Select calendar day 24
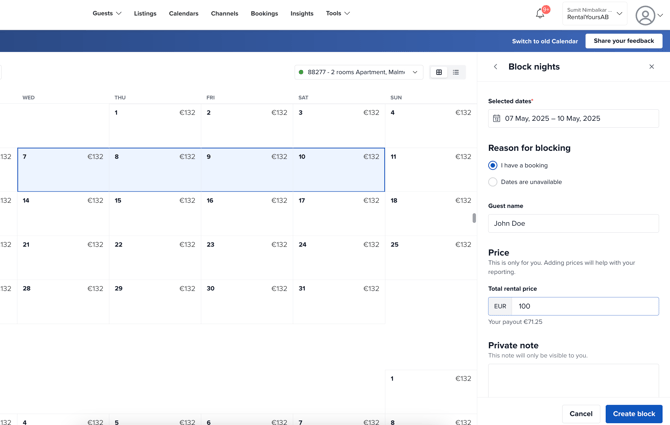The image size is (670, 425). click(x=339, y=258)
